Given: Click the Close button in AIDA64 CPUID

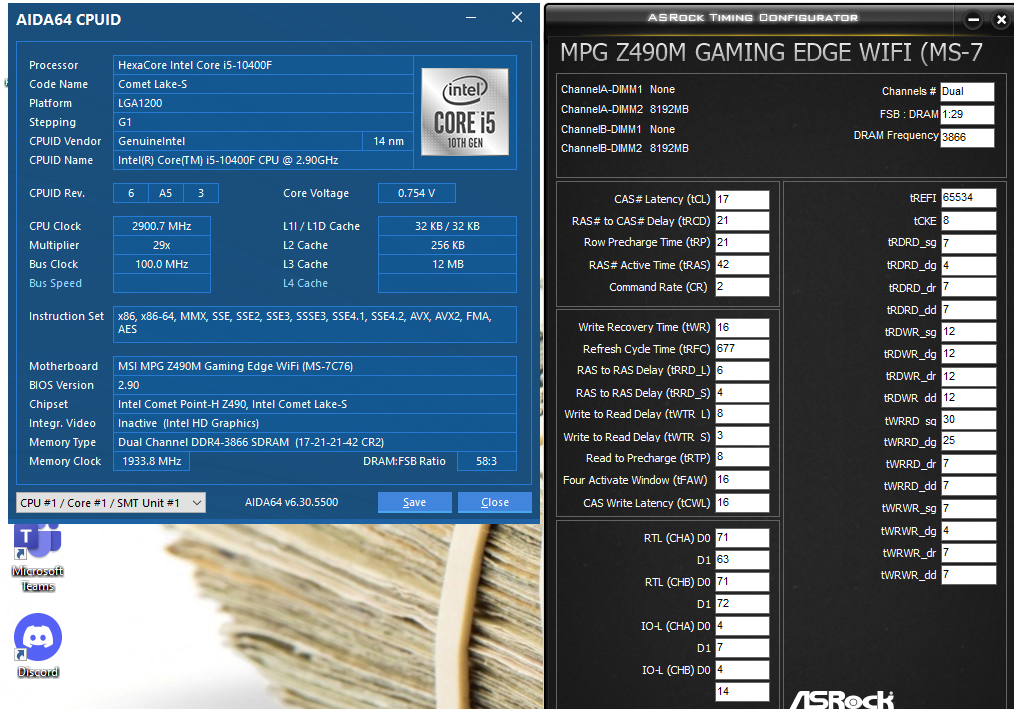Looking at the screenshot, I should [x=495, y=502].
